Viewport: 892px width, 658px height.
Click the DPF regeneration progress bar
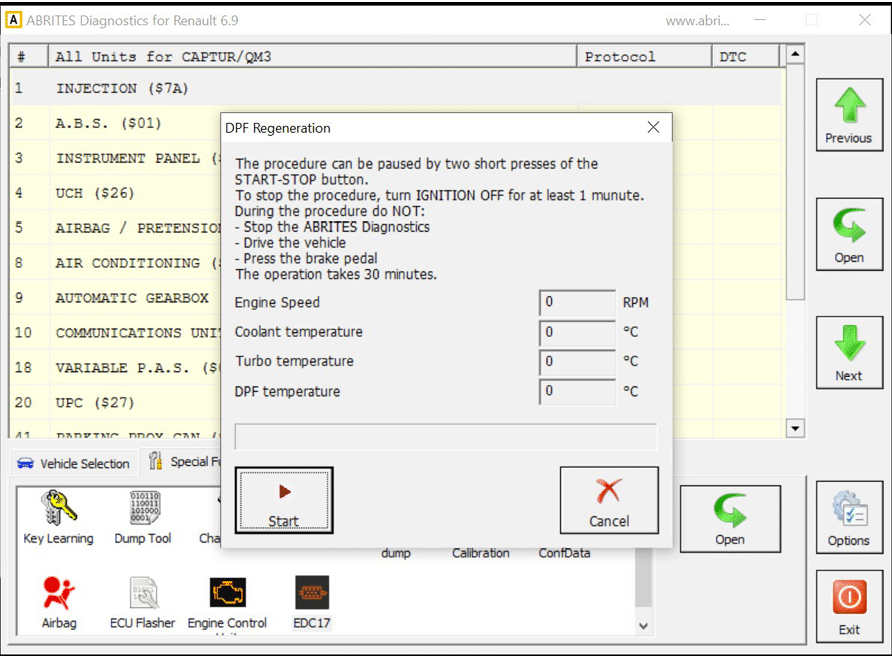[445, 437]
